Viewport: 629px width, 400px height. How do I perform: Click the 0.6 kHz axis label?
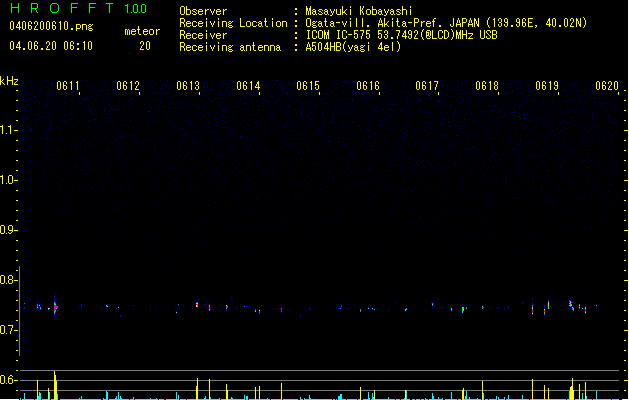[x=8, y=380]
